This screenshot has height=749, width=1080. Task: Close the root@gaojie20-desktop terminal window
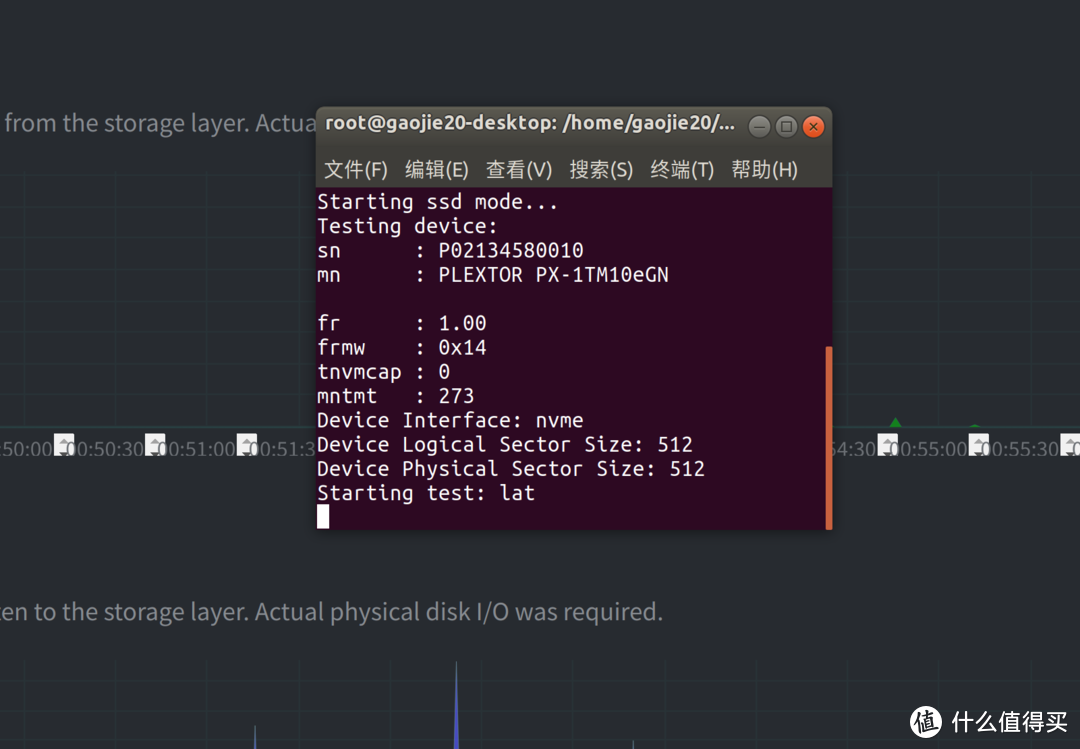[813, 127]
